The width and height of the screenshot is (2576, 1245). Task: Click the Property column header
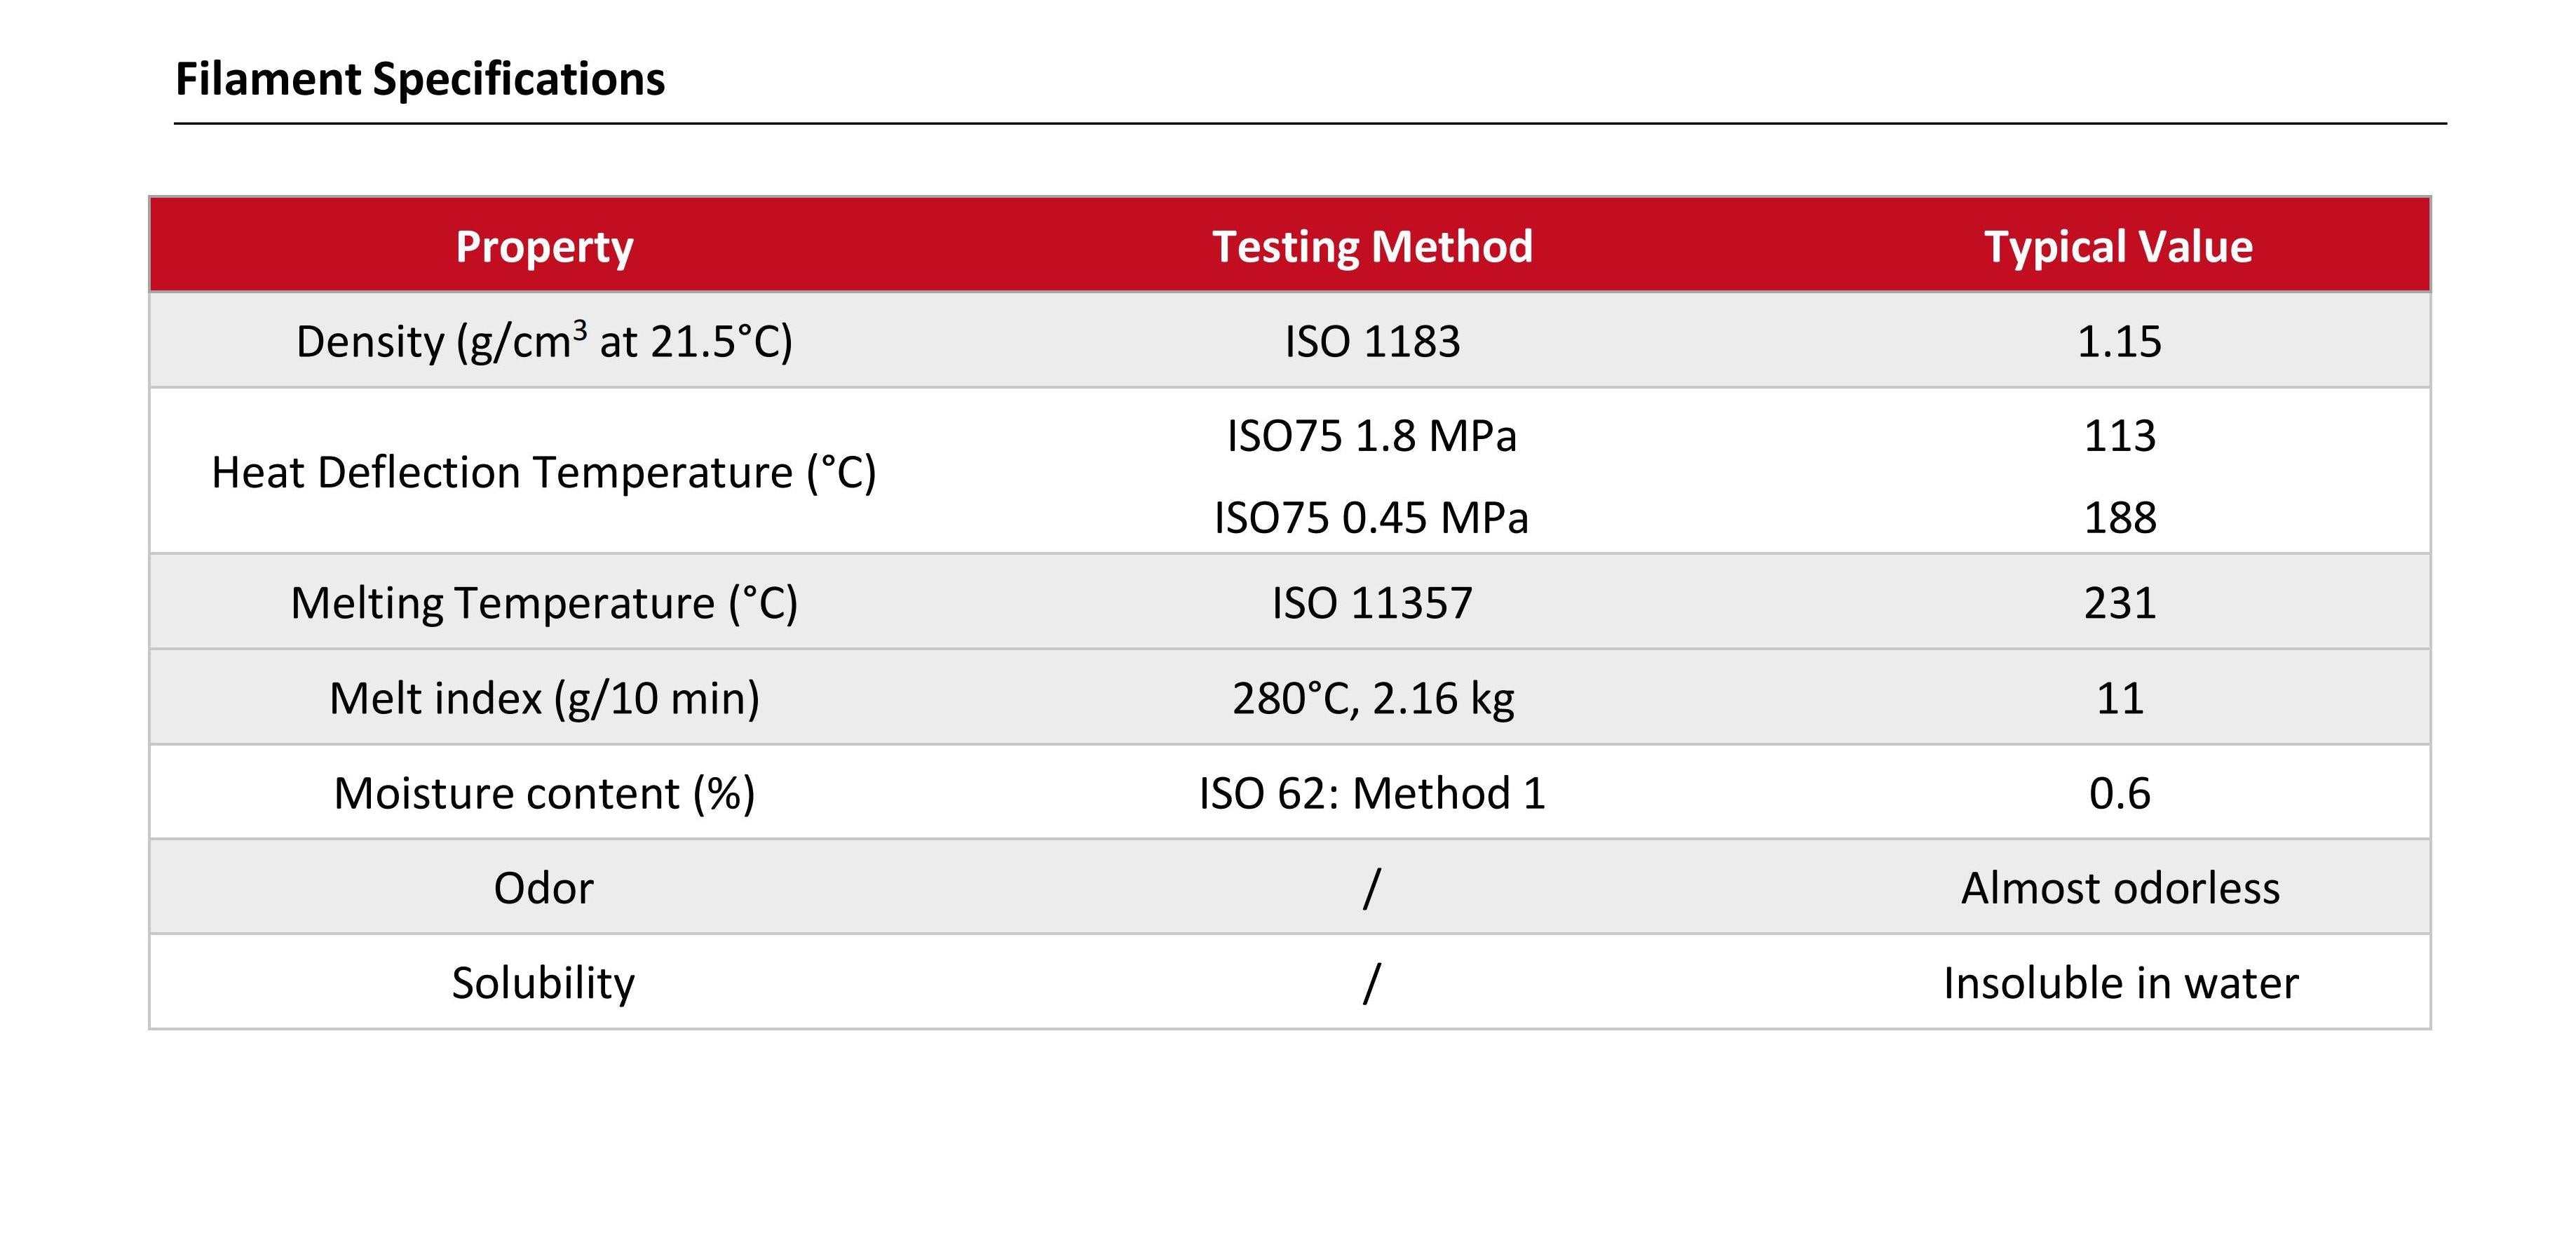[544, 246]
